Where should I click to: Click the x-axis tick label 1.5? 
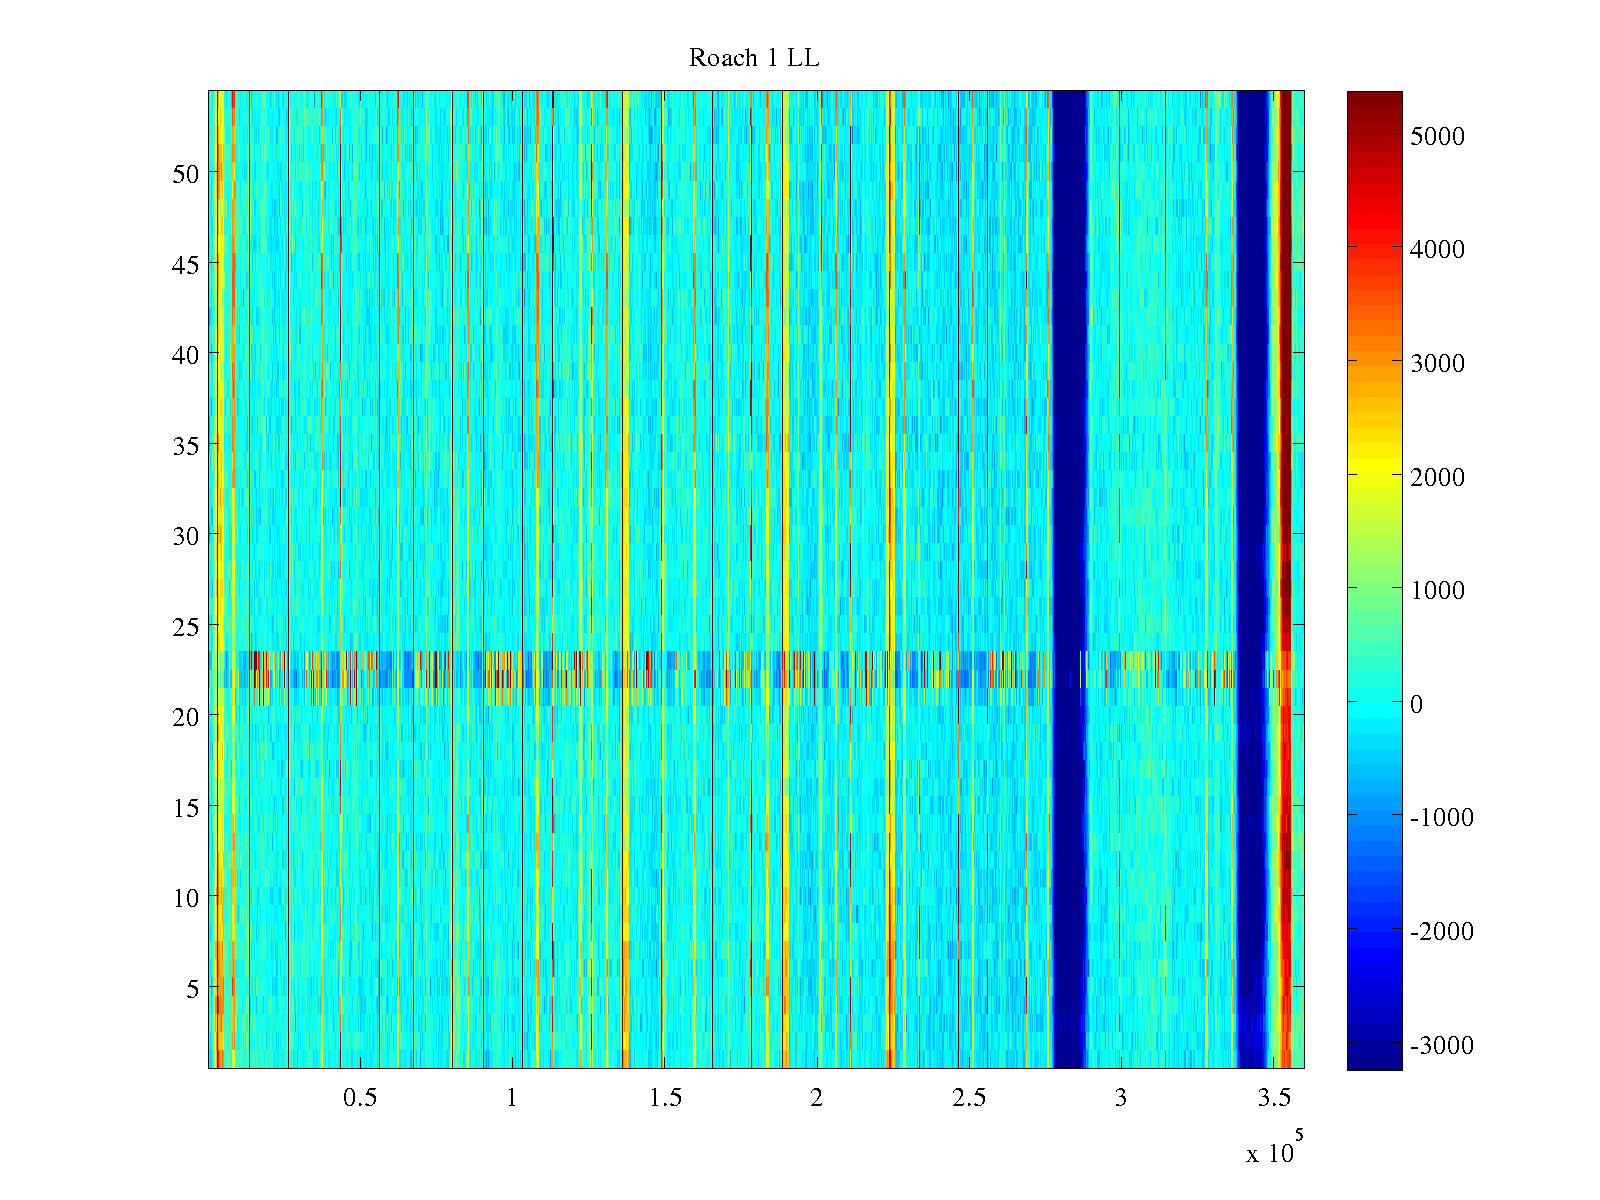click(665, 1098)
